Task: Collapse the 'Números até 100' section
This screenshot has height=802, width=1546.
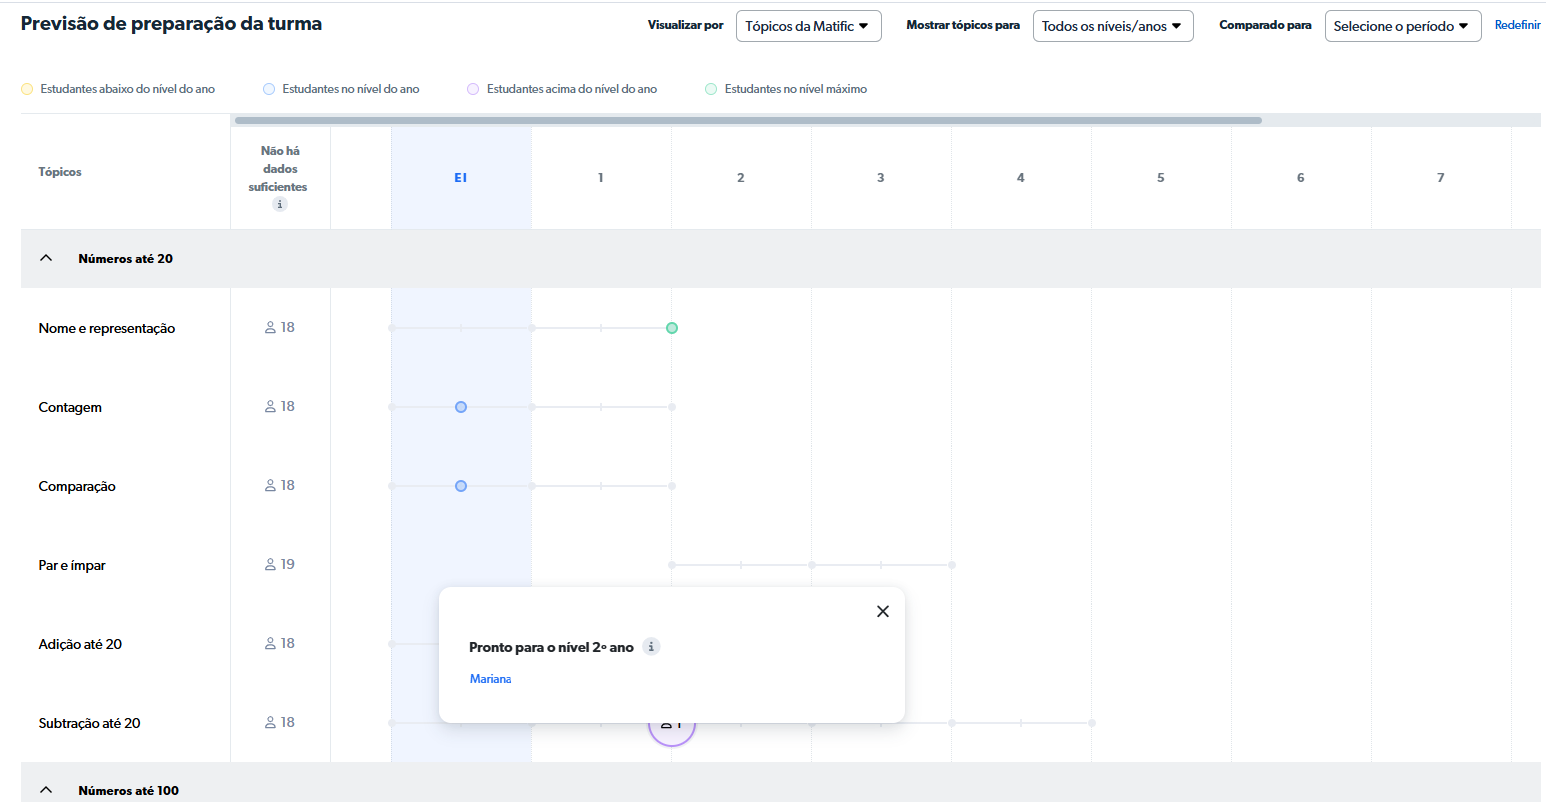Action: pyautogui.click(x=46, y=790)
